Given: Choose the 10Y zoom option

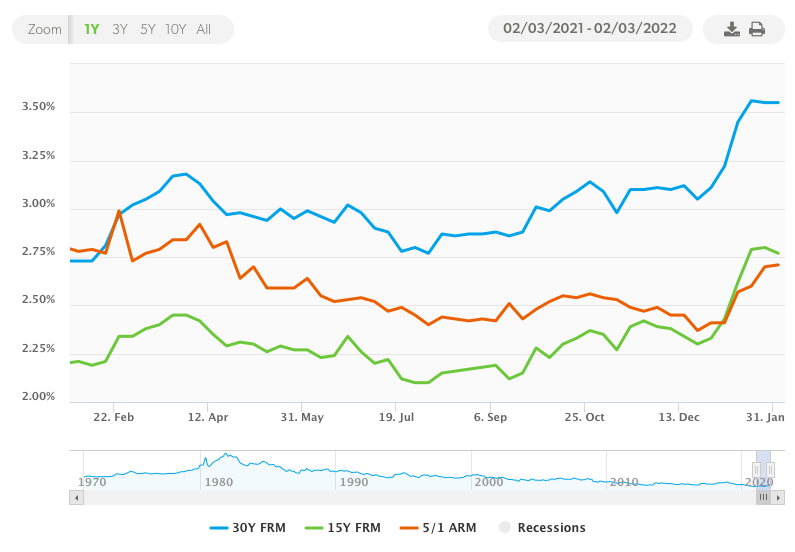Looking at the screenshot, I should 176,29.
